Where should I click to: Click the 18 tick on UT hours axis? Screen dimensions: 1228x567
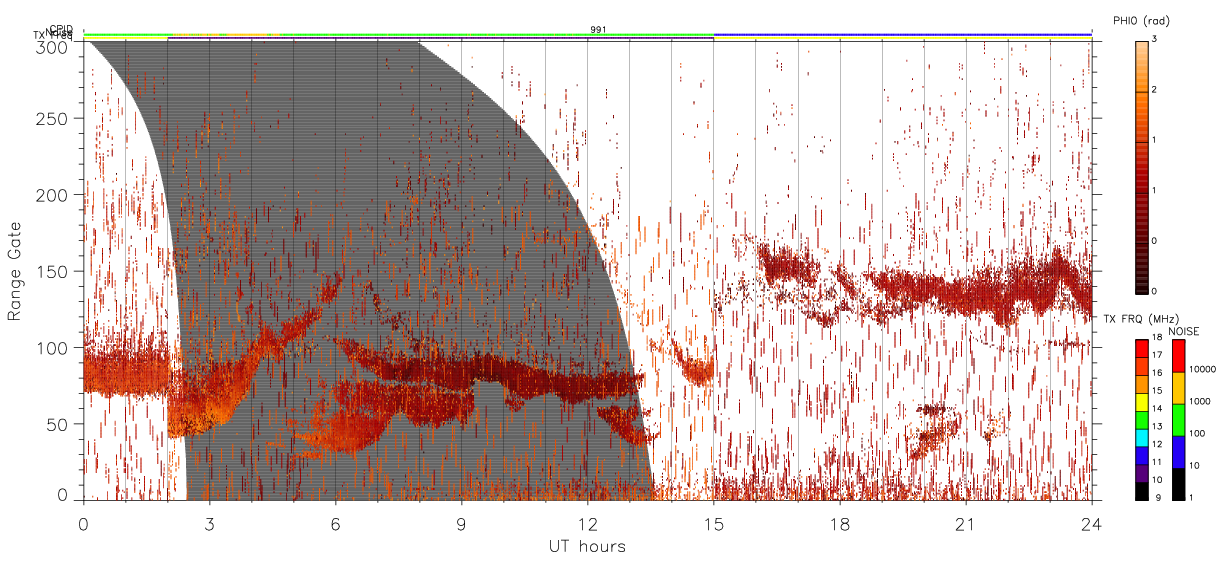[x=839, y=524]
